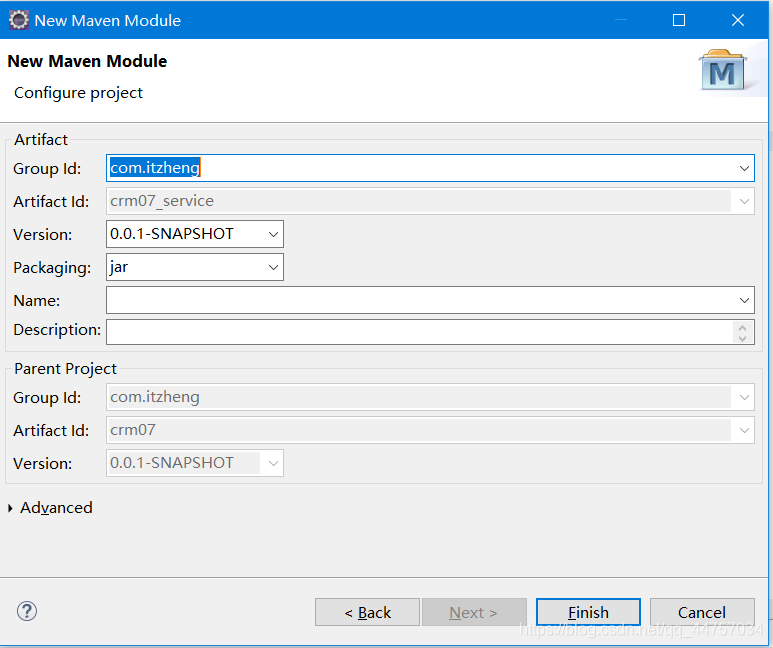Image resolution: width=773 pixels, height=648 pixels.
Task: Cancel the New Maven Module wizard
Action: click(702, 612)
